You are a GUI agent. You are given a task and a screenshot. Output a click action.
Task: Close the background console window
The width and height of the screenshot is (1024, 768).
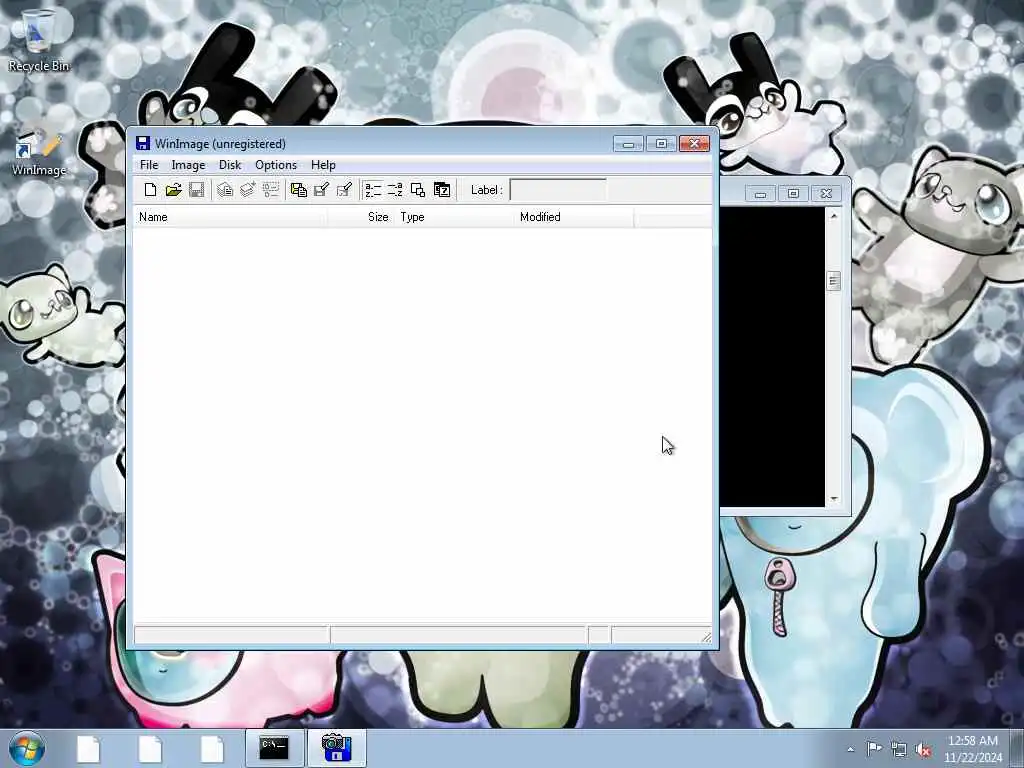click(x=826, y=193)
